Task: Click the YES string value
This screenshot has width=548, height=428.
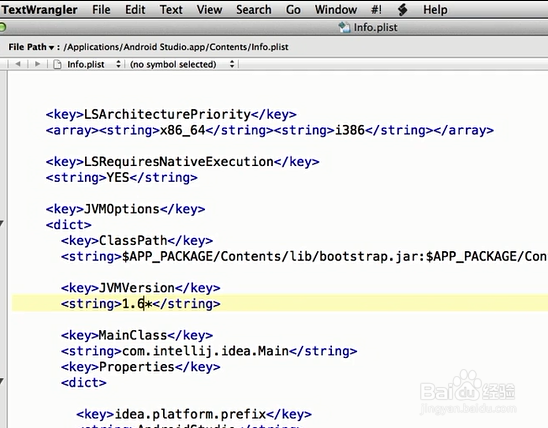Action: pos(118,177)
